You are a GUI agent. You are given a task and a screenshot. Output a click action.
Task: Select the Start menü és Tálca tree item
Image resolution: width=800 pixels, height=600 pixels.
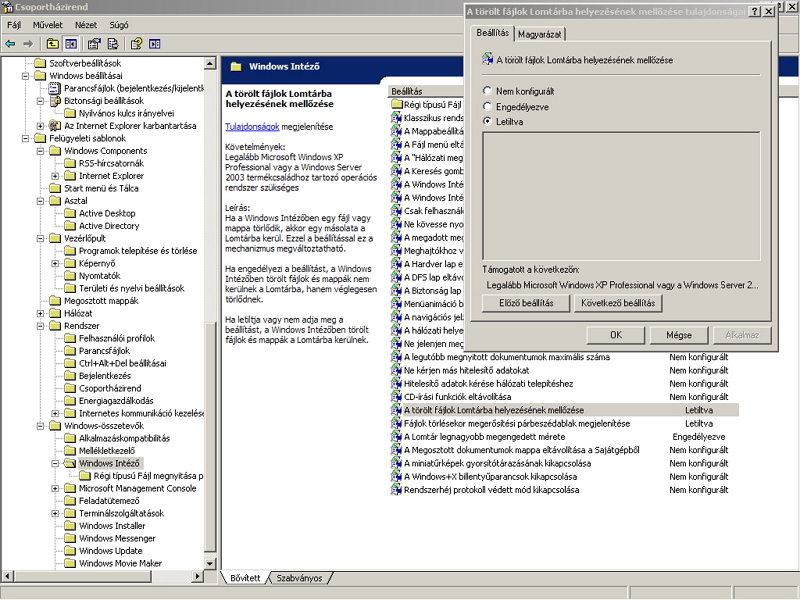click(x=101, y=188)
